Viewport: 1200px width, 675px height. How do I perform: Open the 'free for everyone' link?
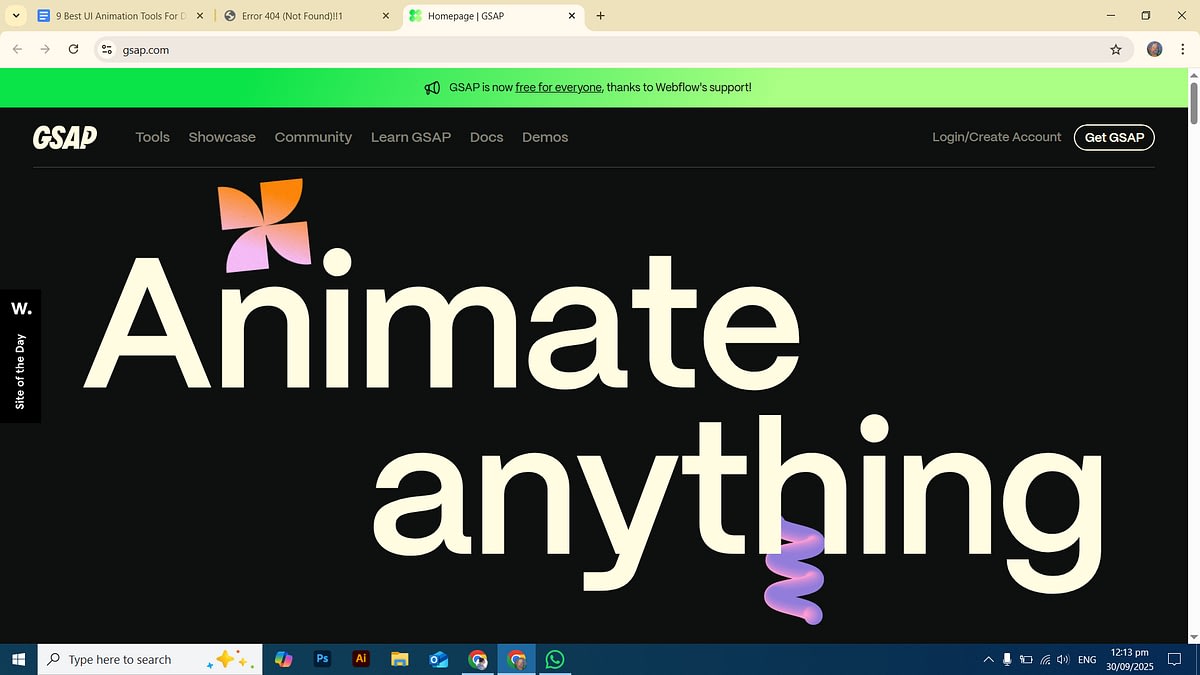click(x=557, y=87)
